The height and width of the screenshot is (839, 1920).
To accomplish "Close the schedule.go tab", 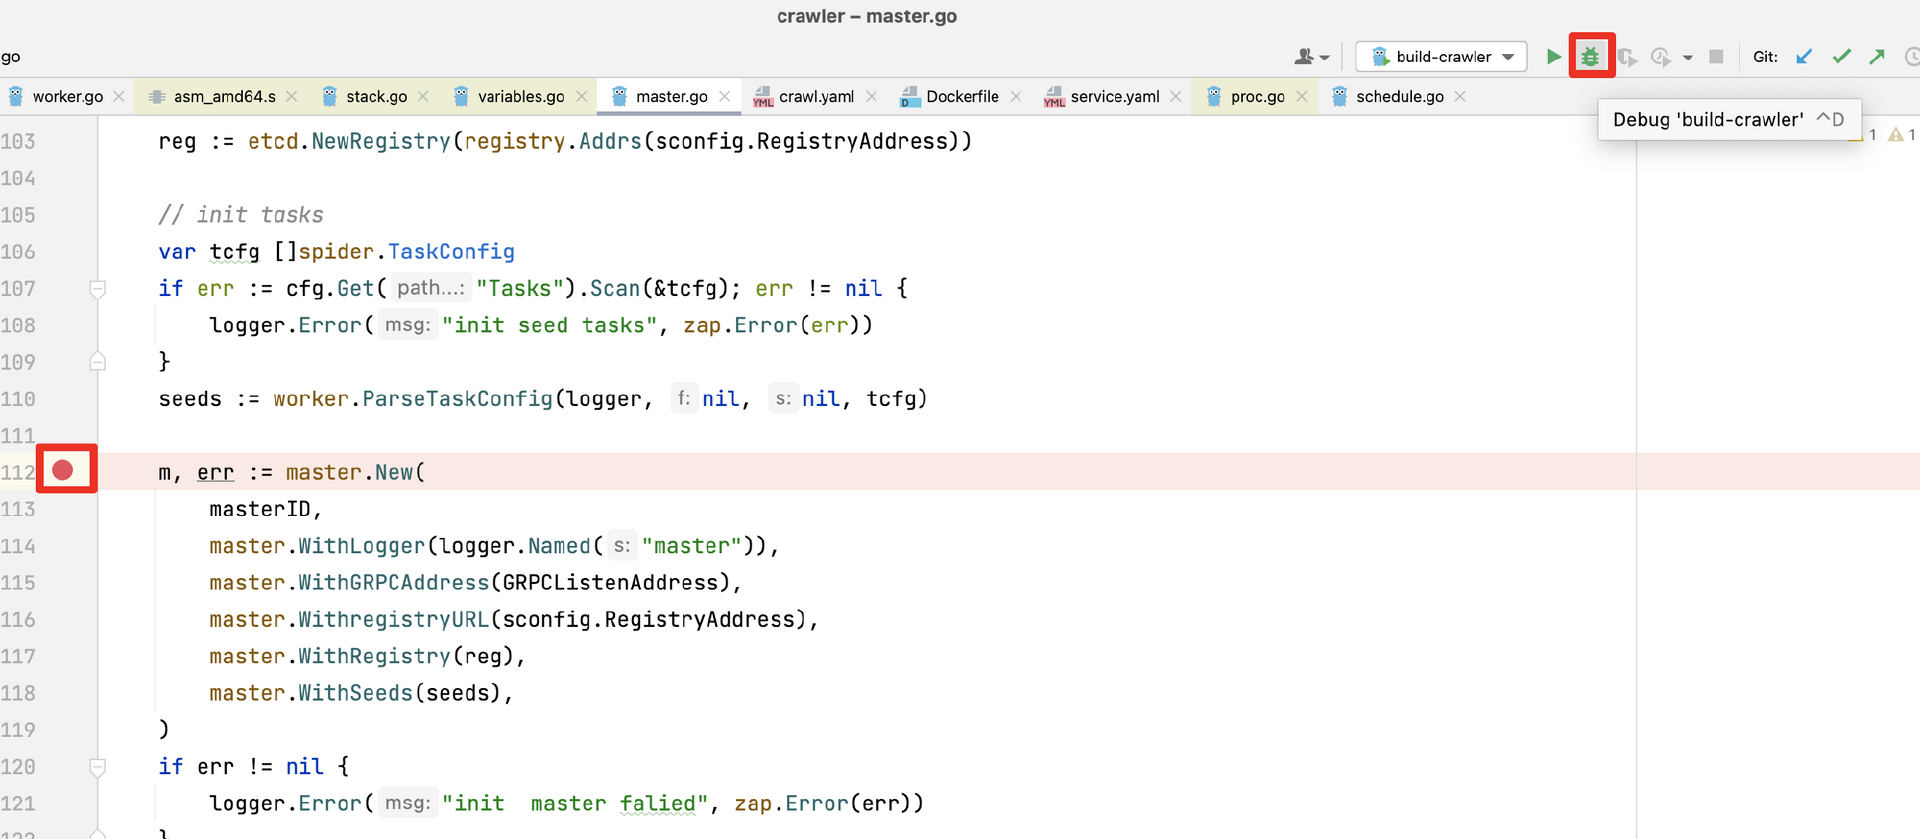I will click(x=1460, y=97).
